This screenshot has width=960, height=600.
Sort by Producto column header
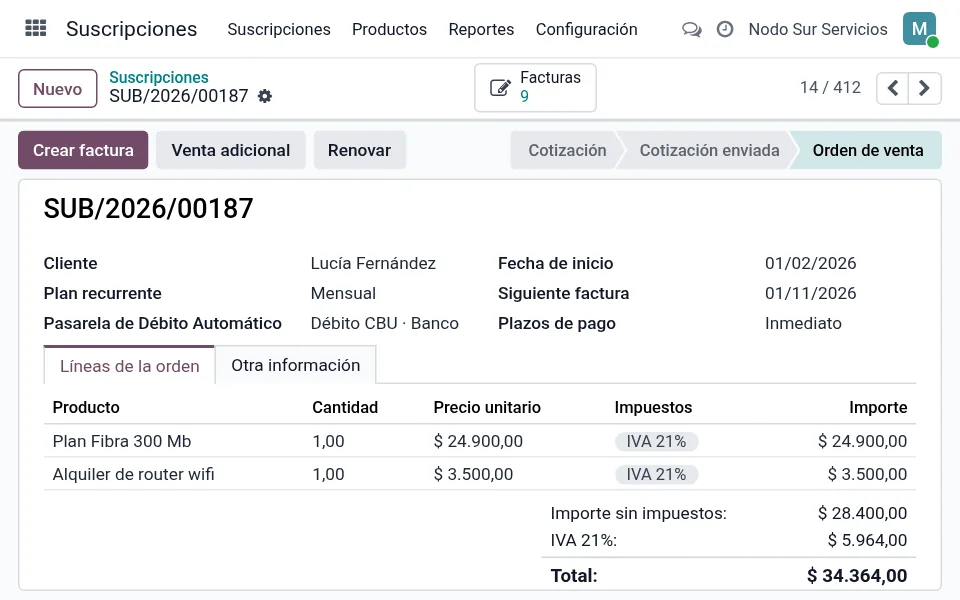(x=86, y=407)
